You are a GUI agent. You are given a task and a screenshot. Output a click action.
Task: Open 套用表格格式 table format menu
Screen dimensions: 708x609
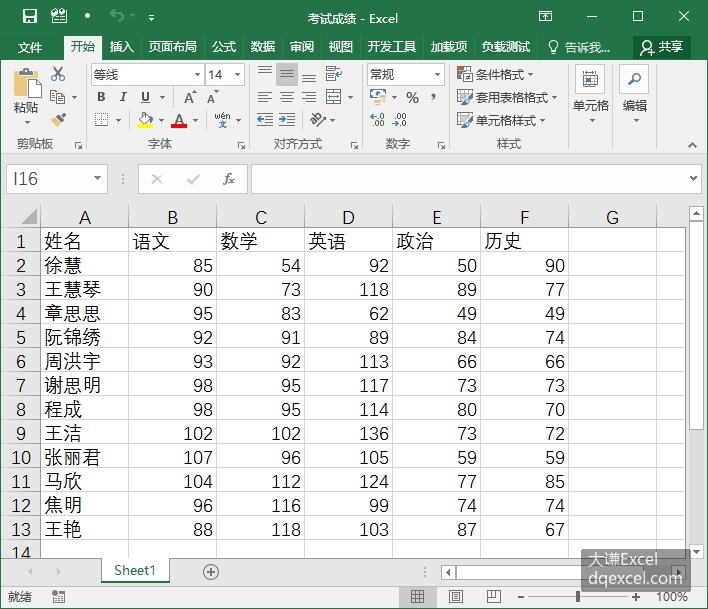[507, 97]
